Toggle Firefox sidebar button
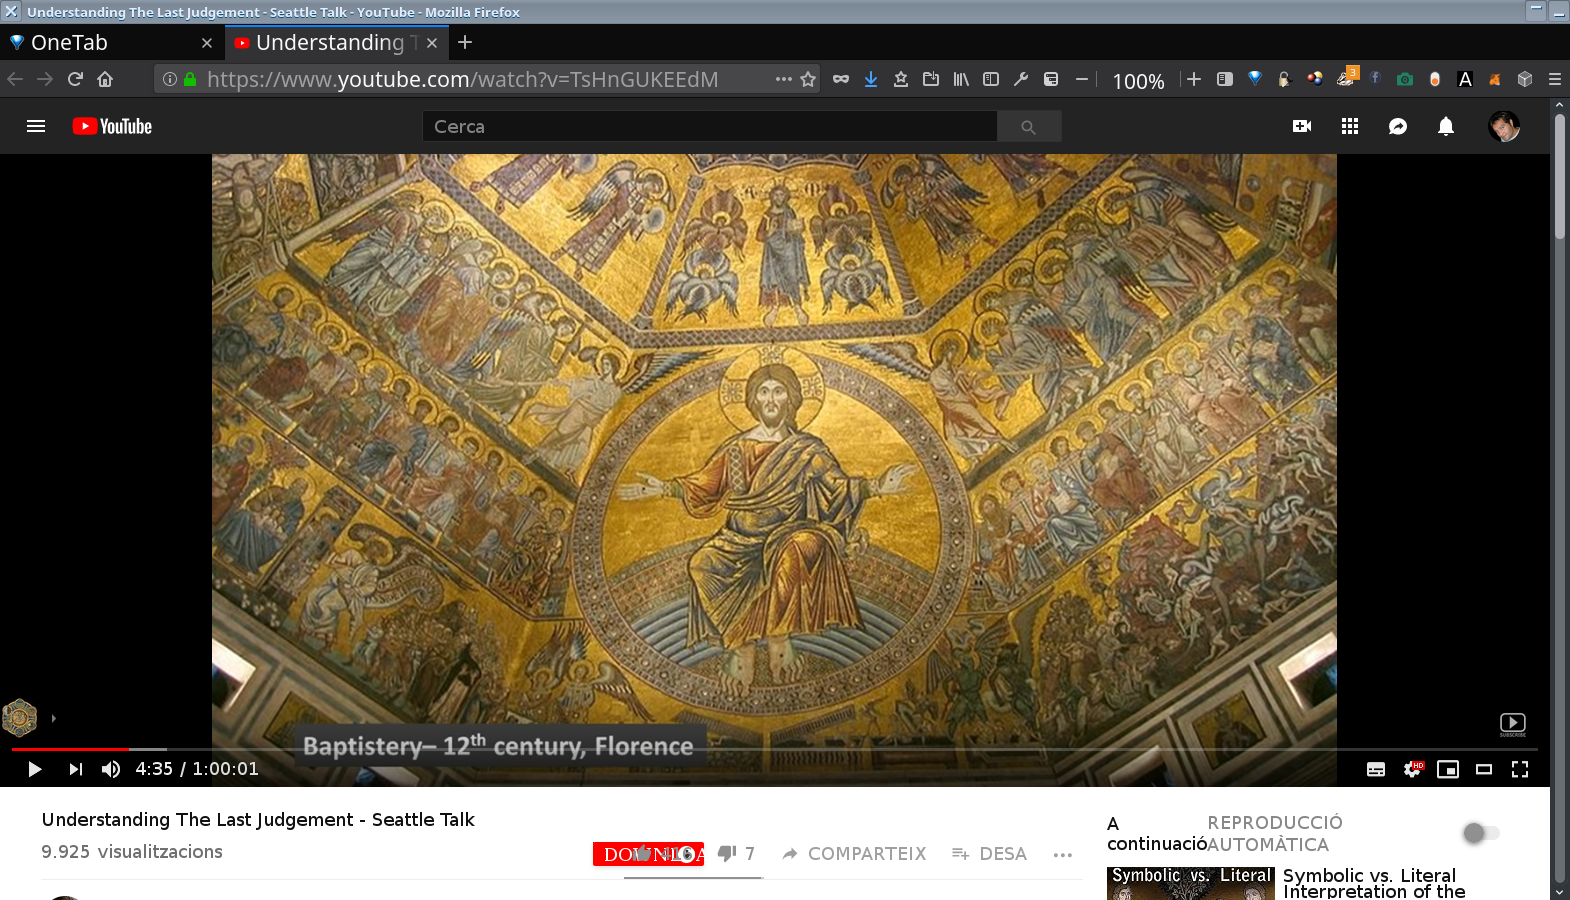This screenshot has height=900, width=1570. (991, 79)
